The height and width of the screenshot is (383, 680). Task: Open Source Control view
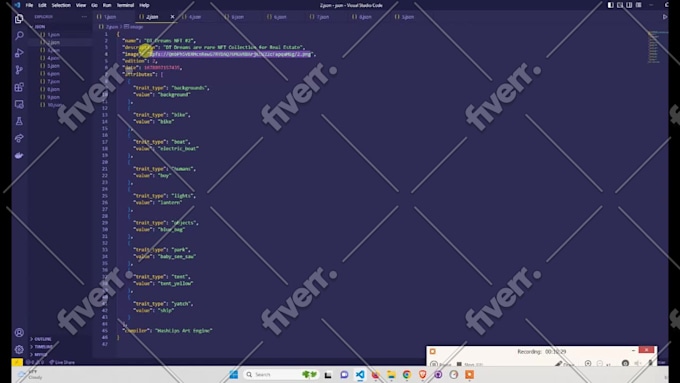19,70
